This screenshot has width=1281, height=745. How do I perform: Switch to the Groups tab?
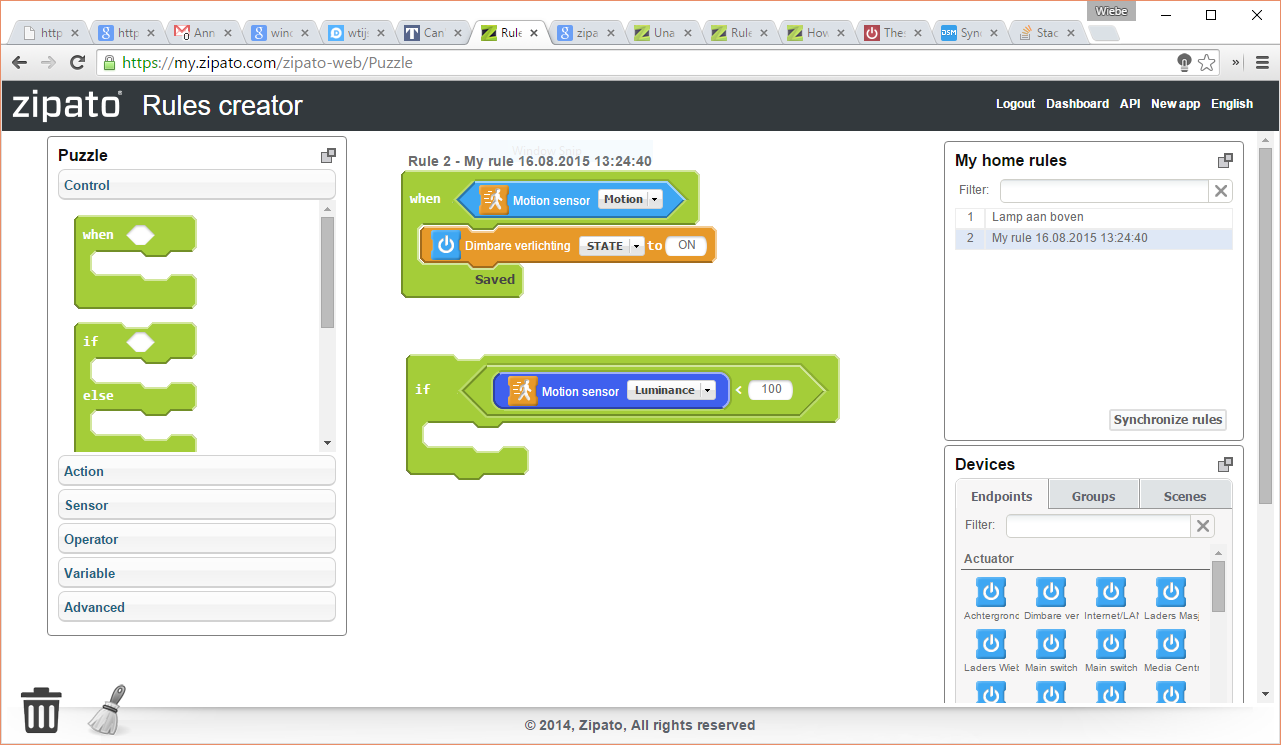1093,496
